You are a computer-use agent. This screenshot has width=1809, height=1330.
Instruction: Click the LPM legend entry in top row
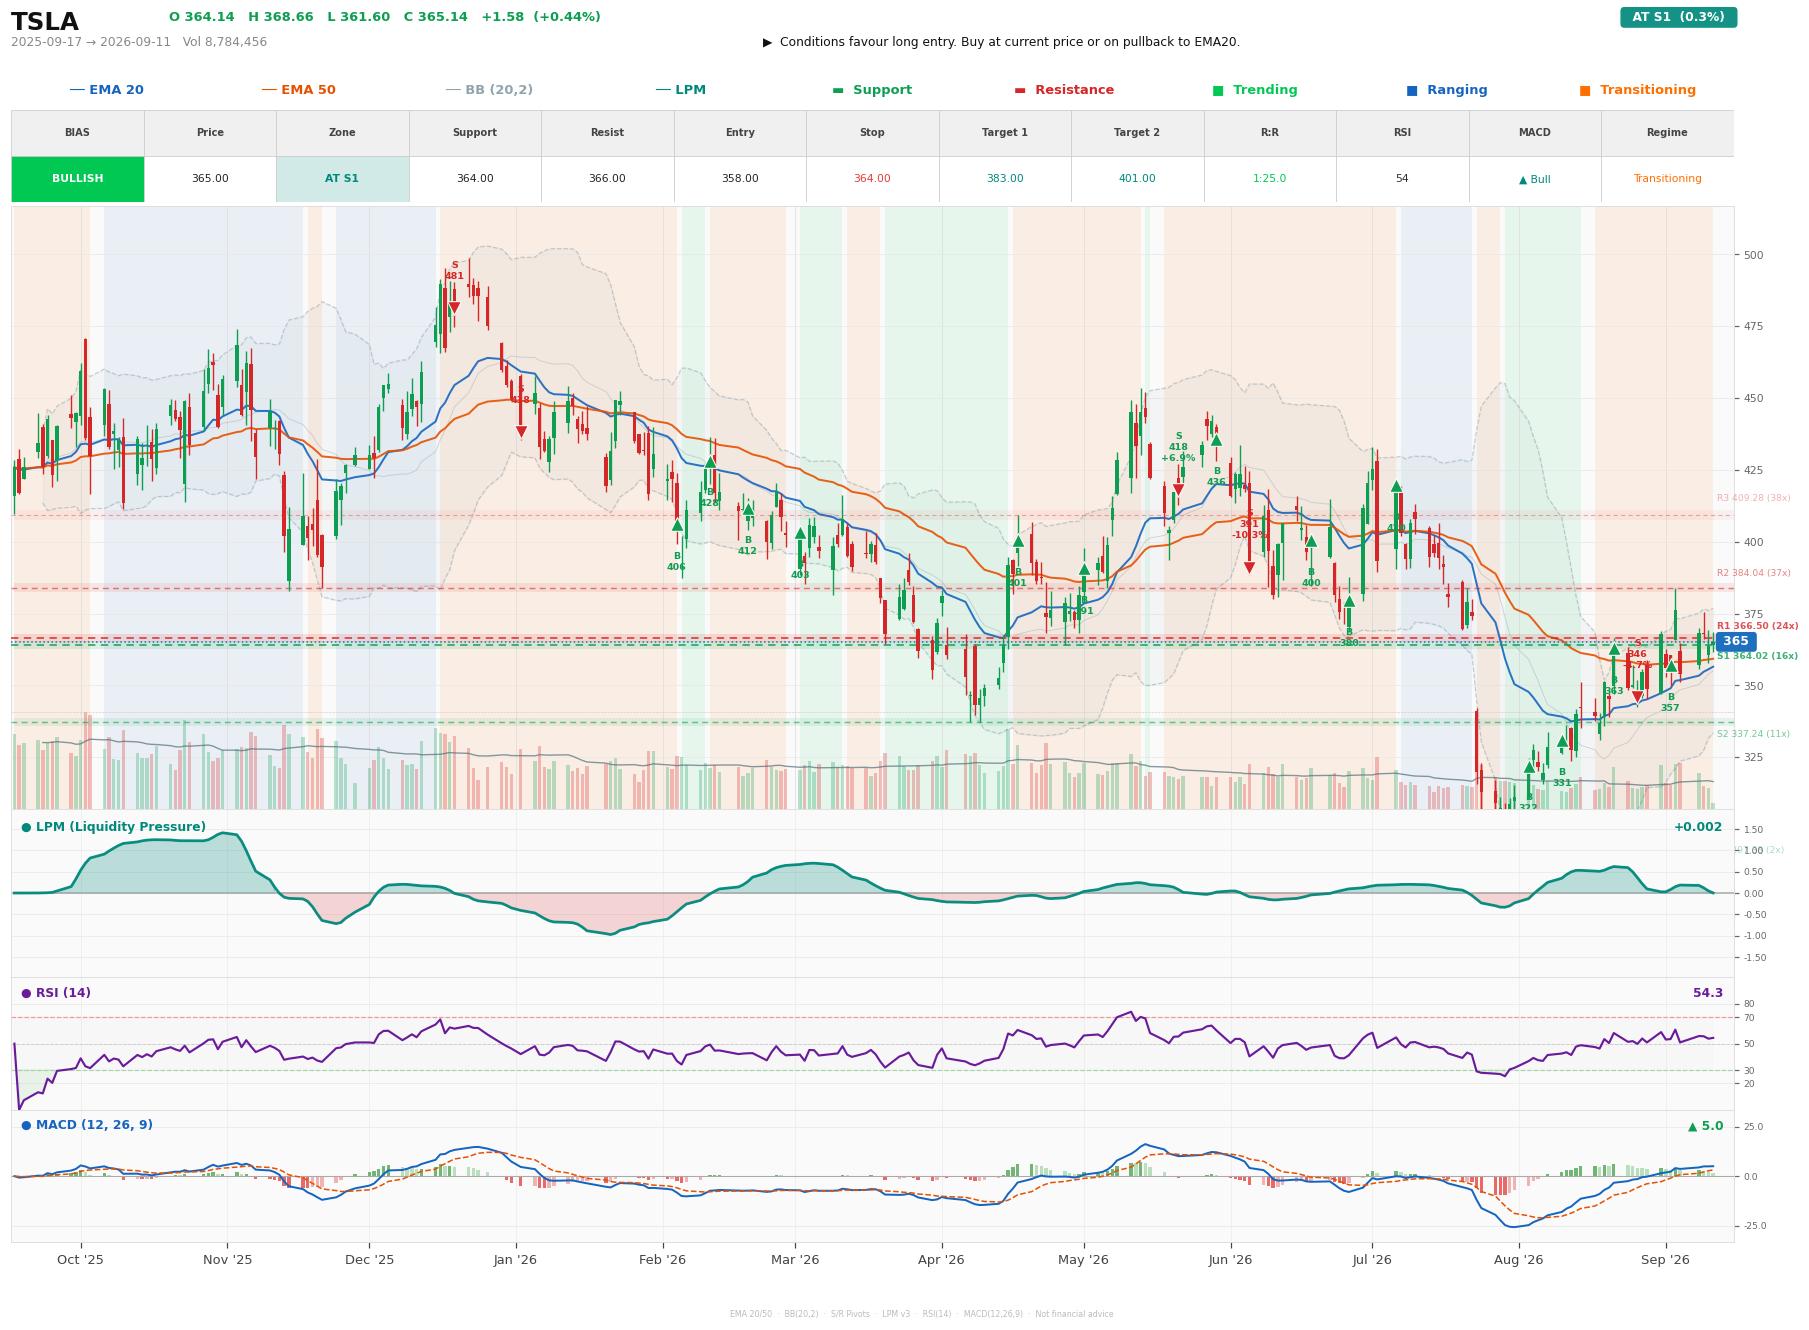(681, 90)
